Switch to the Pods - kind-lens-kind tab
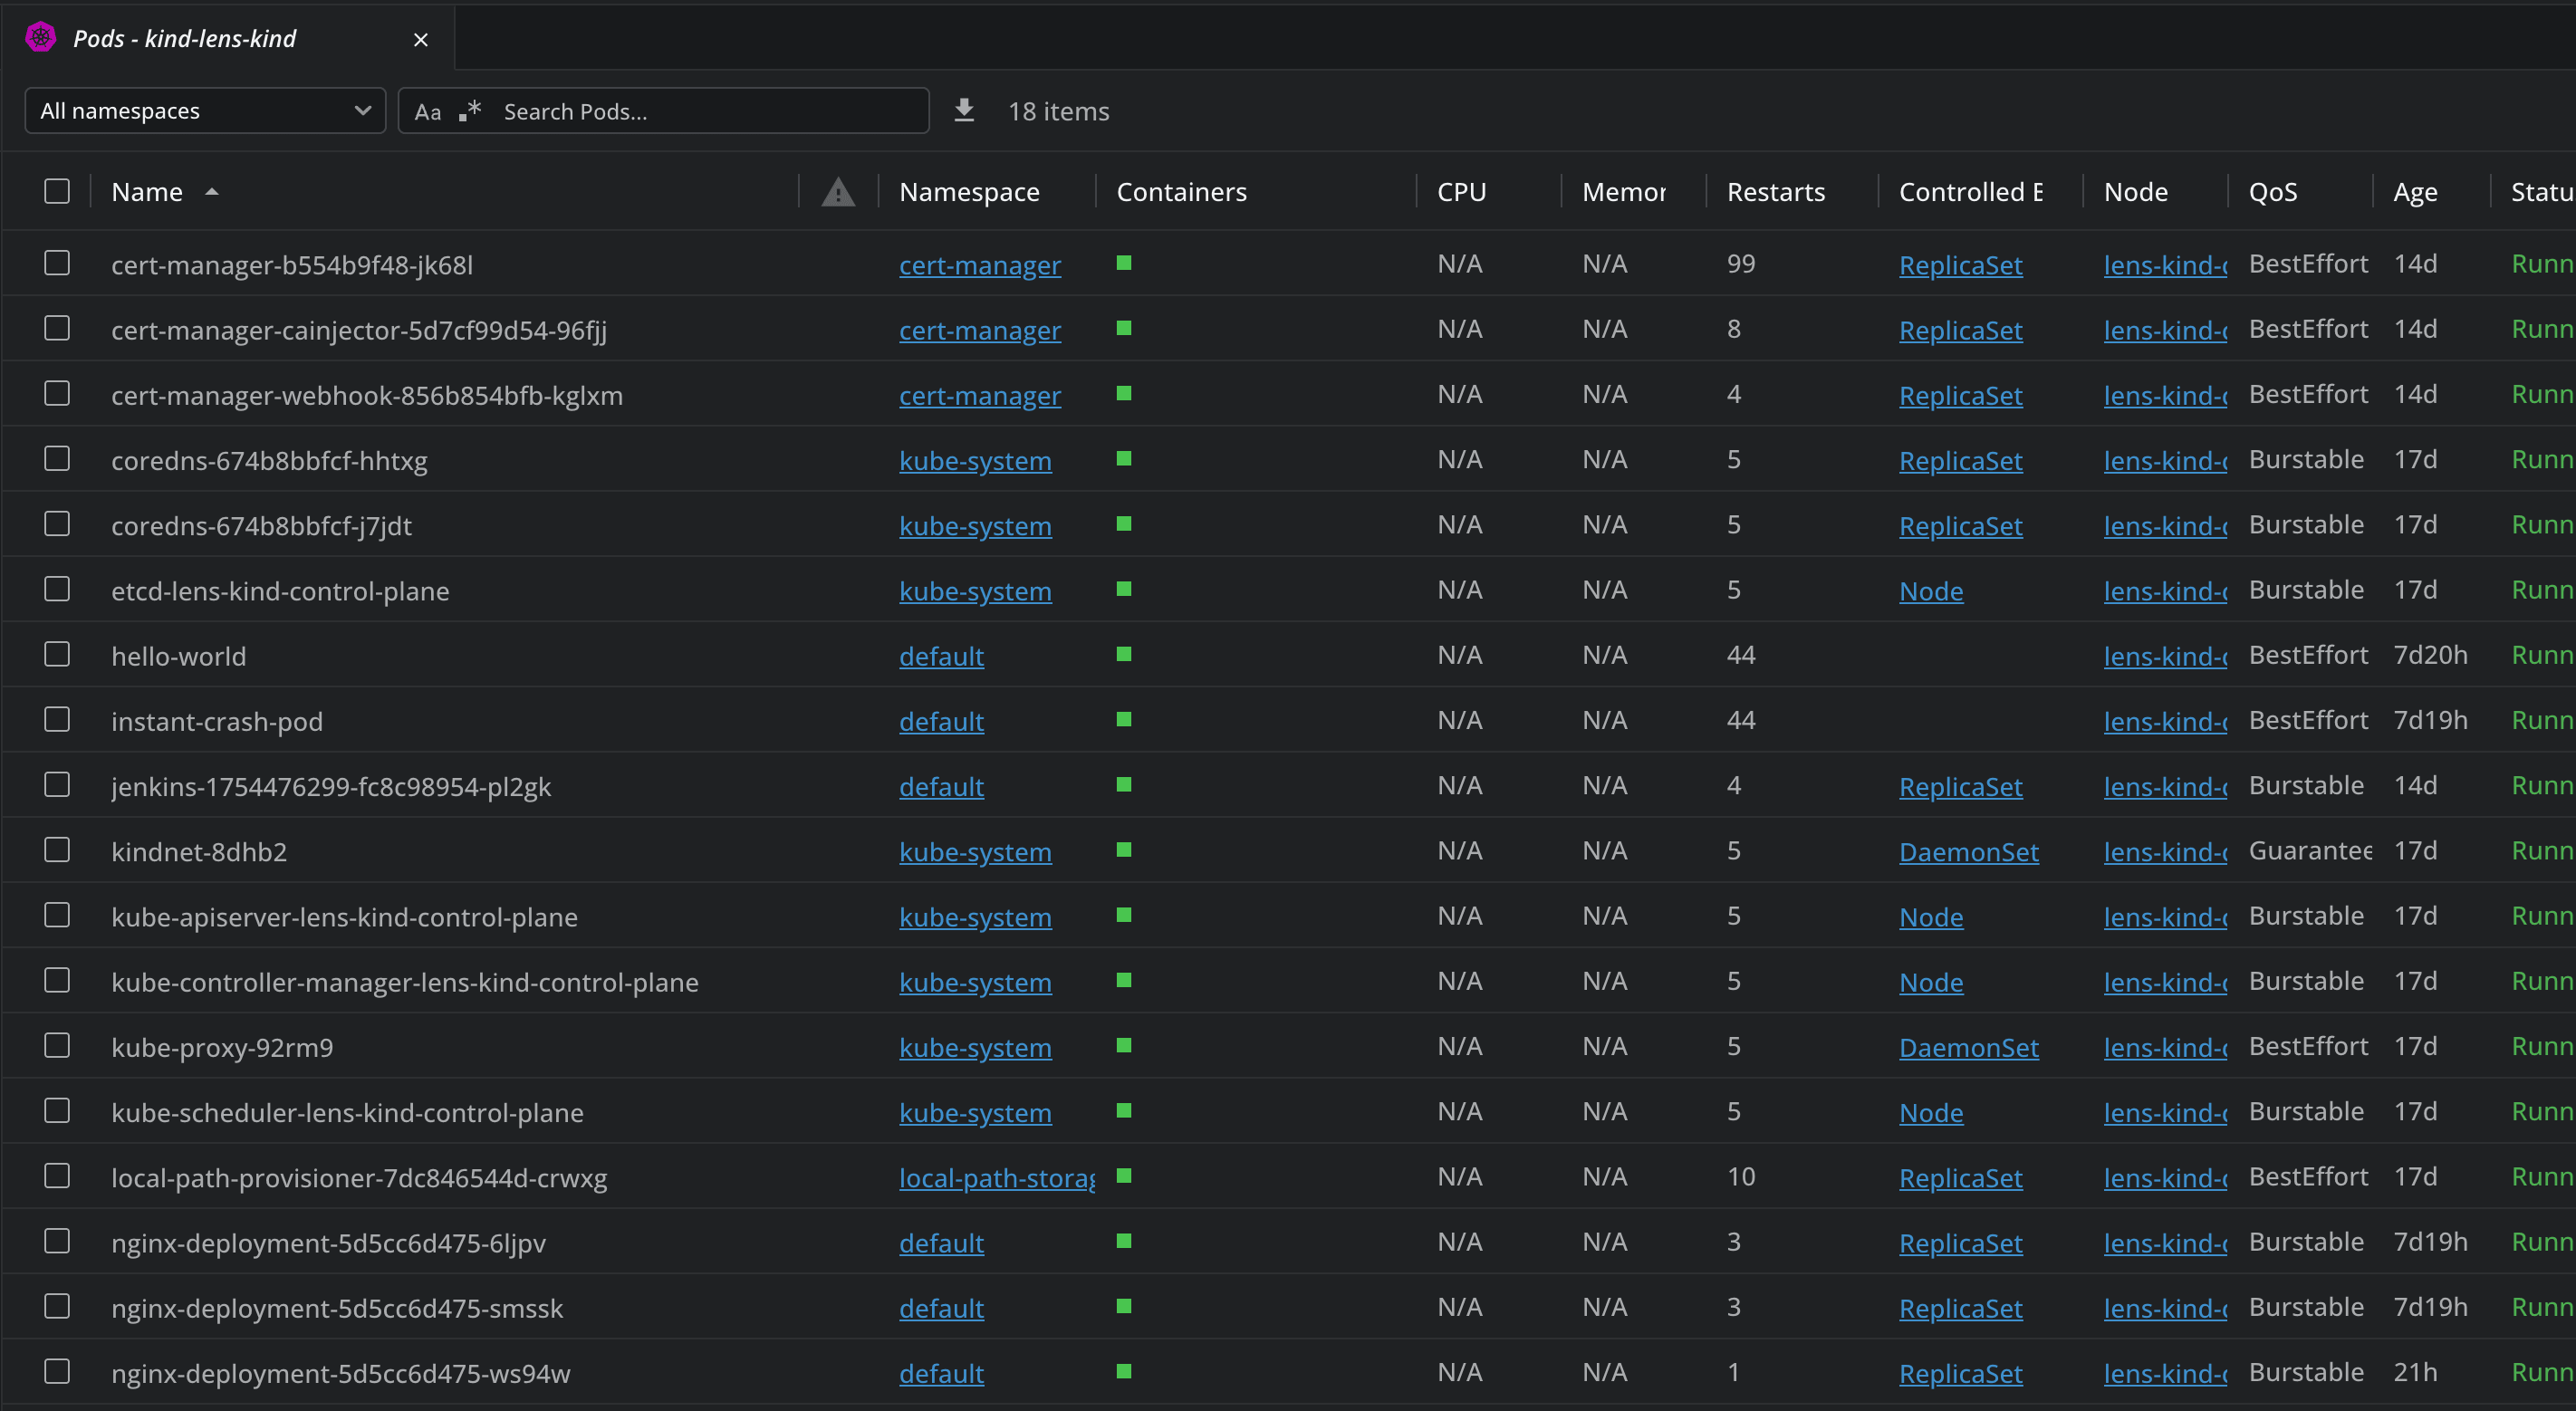 pyautogui.click(x=184, y=38)
